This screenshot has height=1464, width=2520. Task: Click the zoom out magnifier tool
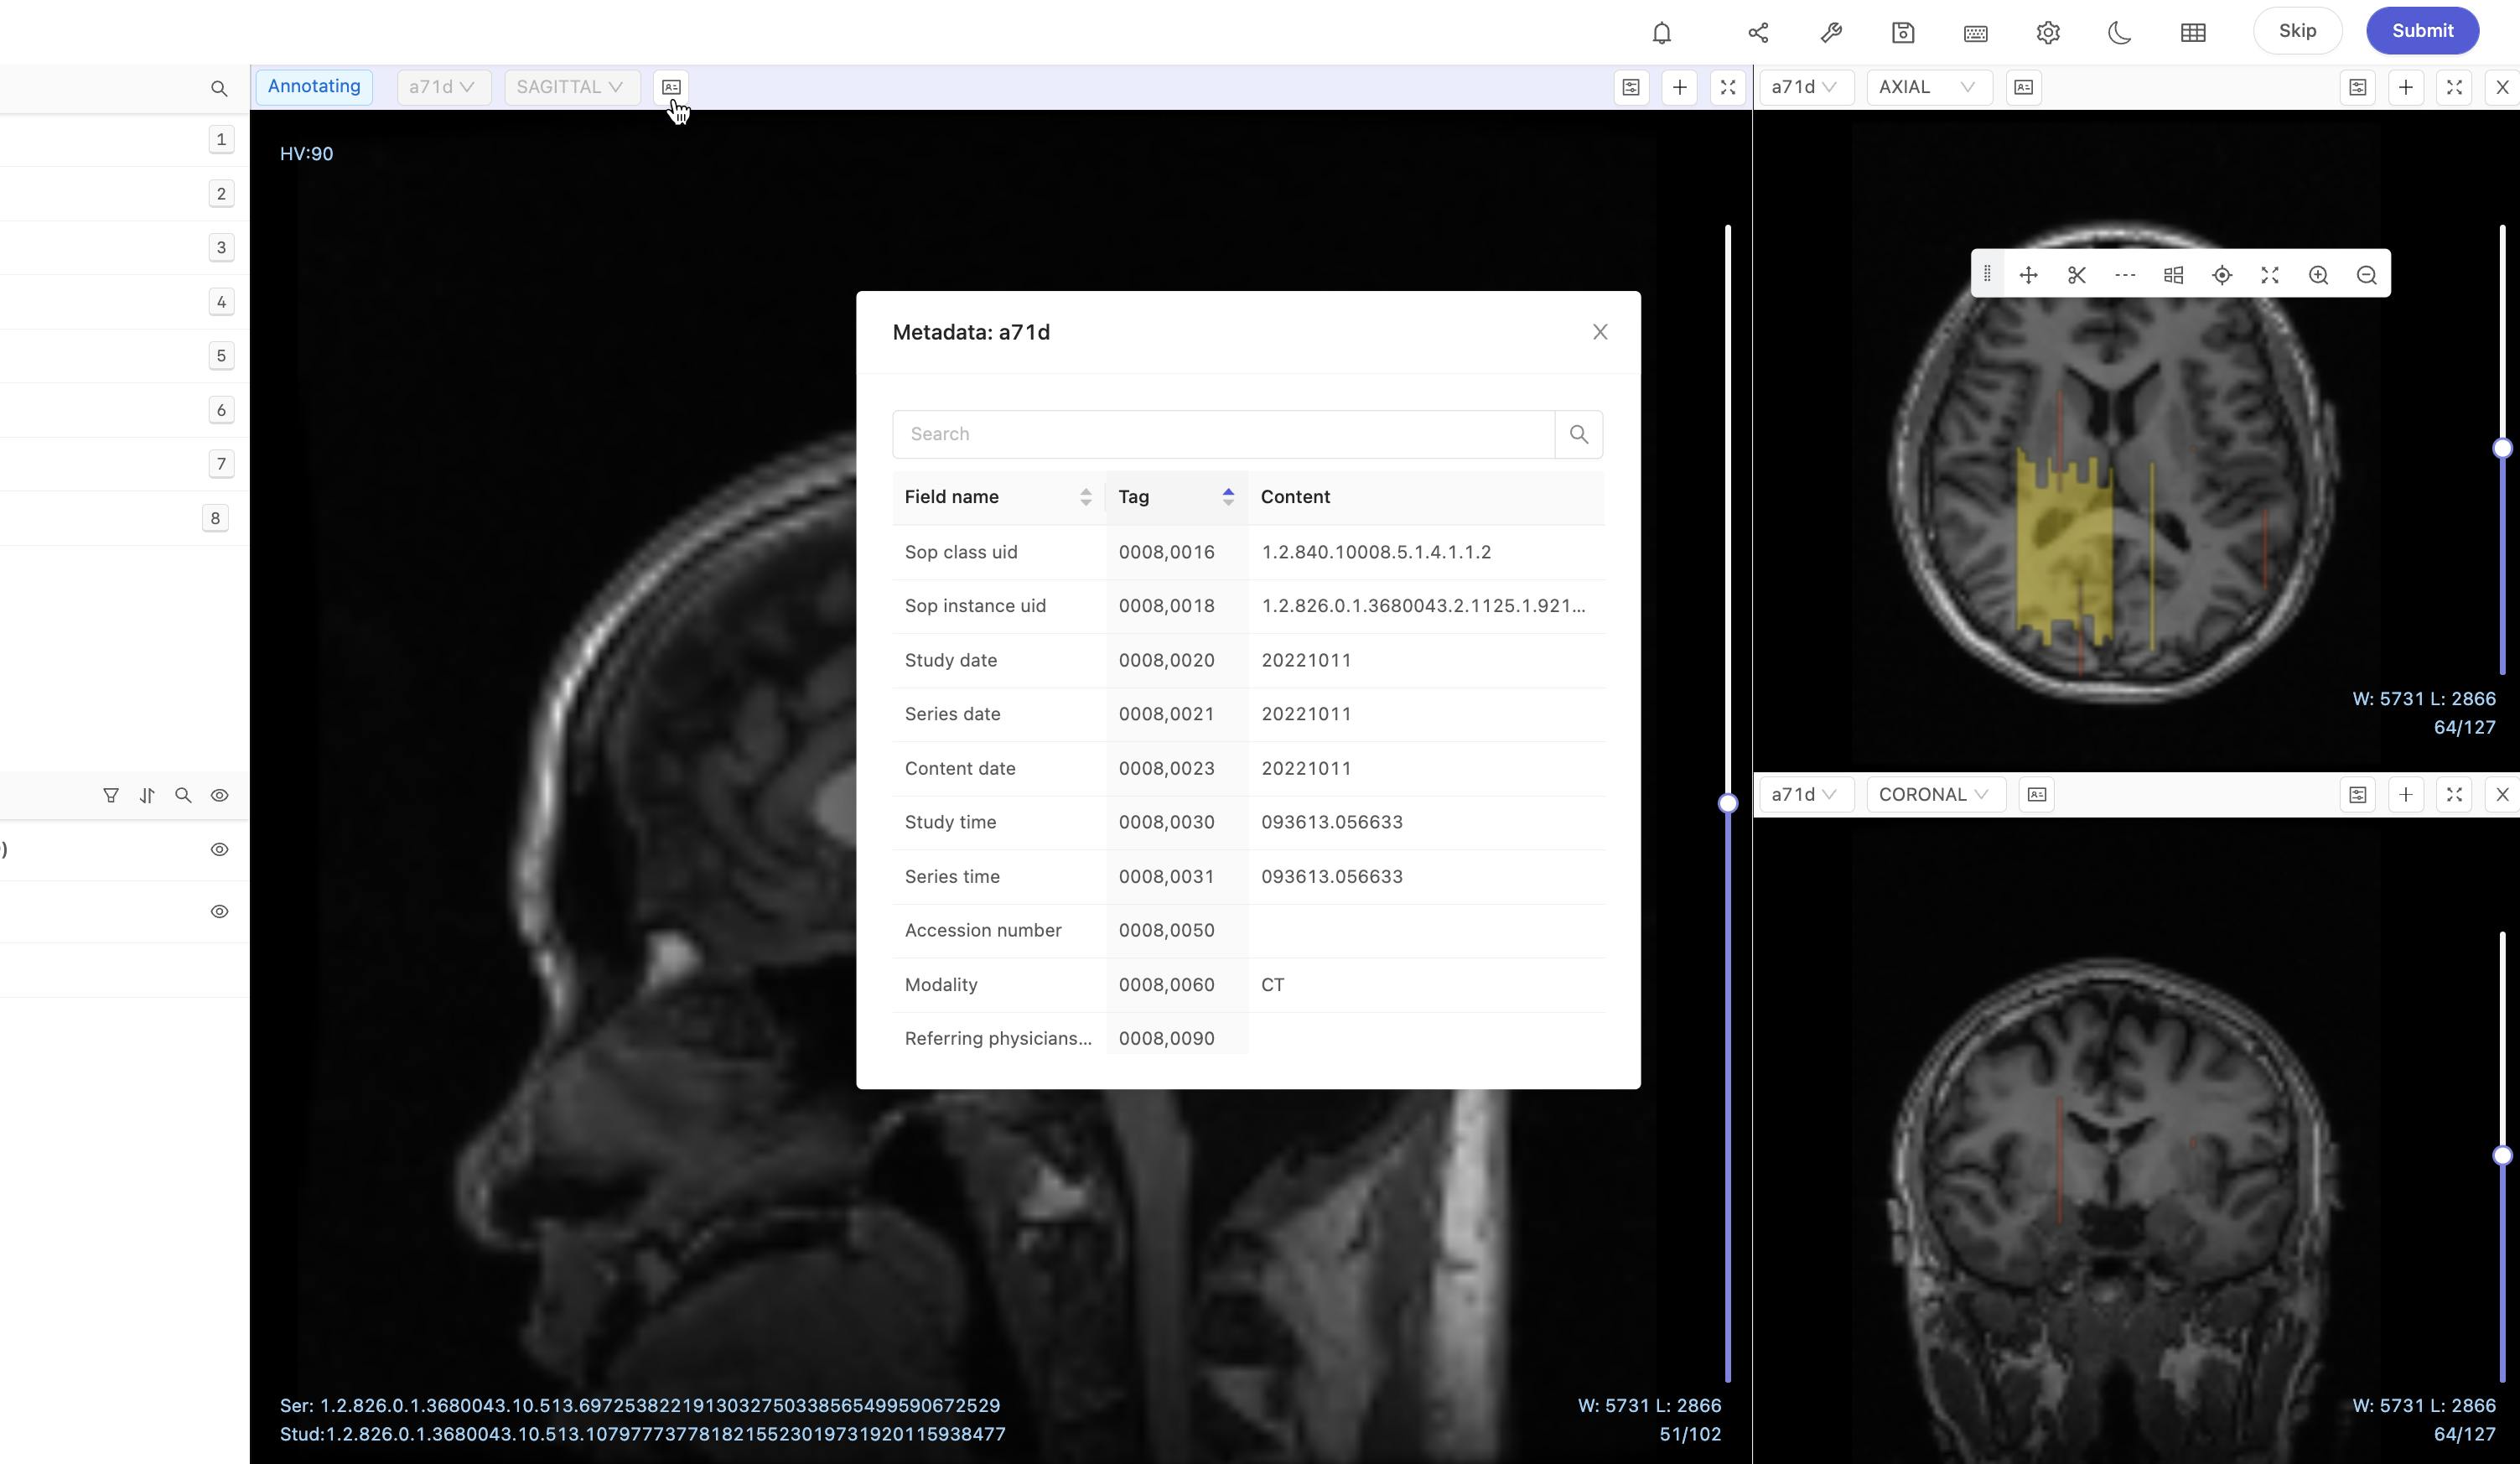coord(2366,275)
